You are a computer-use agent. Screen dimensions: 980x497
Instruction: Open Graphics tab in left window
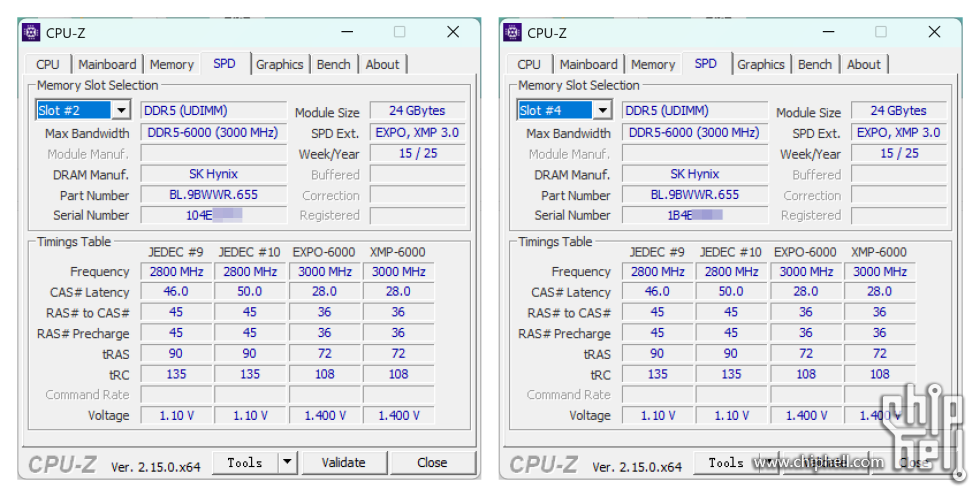(279, 64)
